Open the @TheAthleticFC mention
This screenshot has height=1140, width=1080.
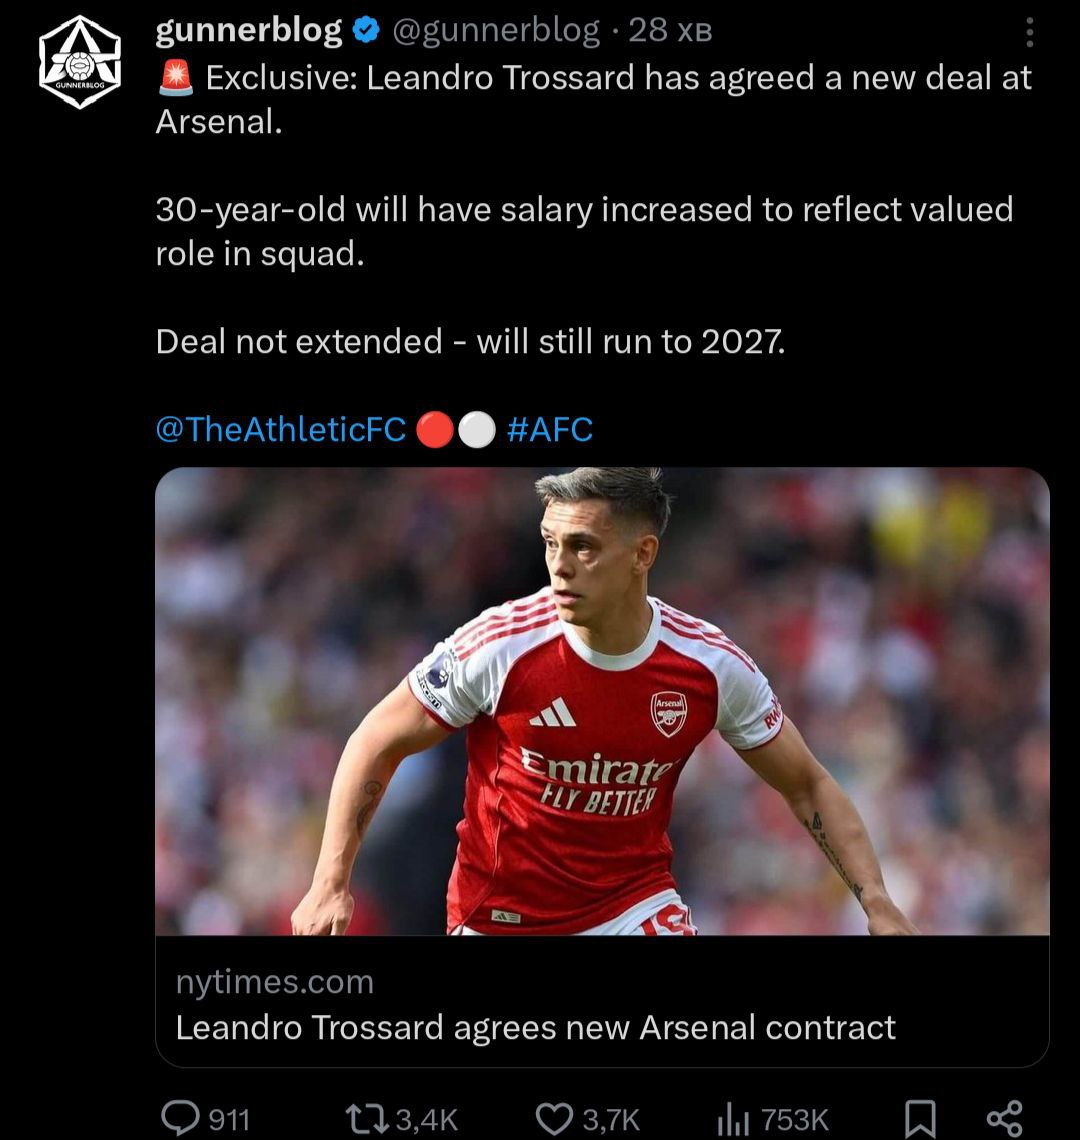[281, 430]
